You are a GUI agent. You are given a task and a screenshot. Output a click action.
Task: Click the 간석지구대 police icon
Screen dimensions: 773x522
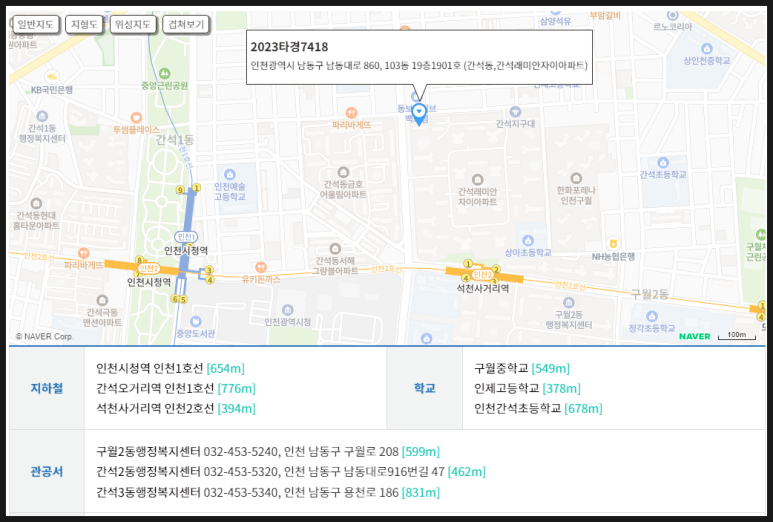515,111
